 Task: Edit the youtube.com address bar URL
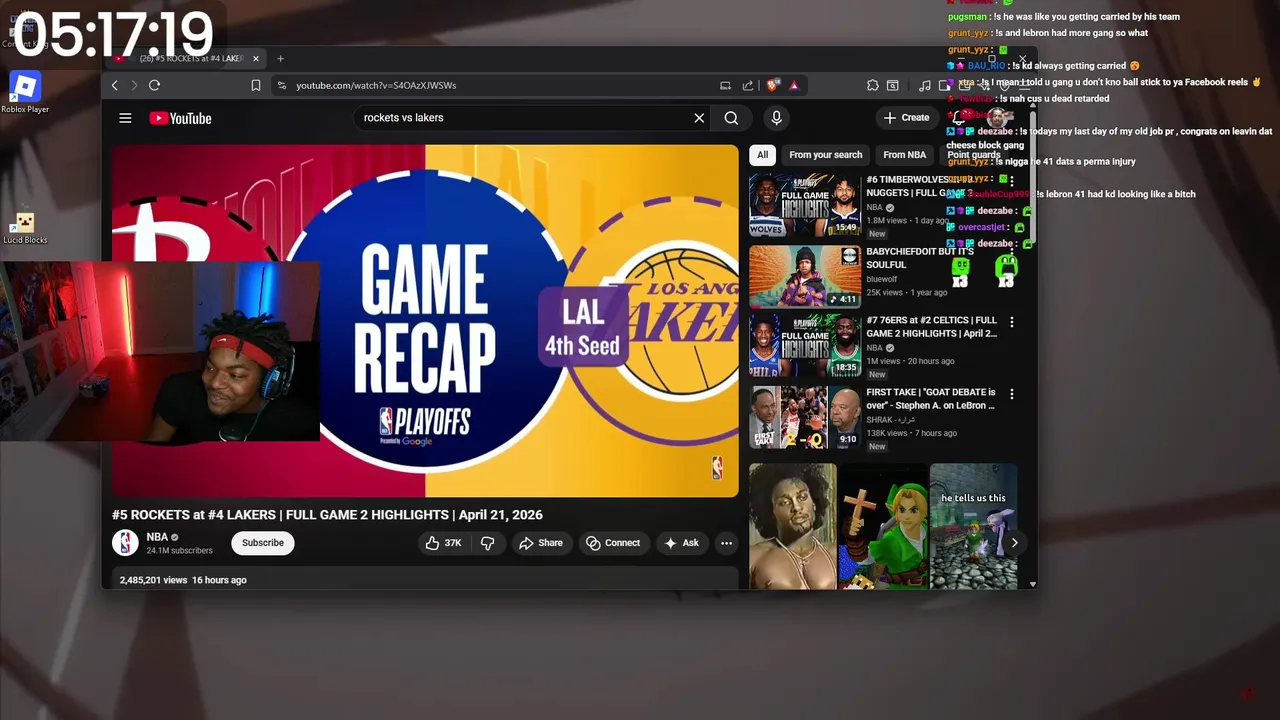click(x=376, y=85)
